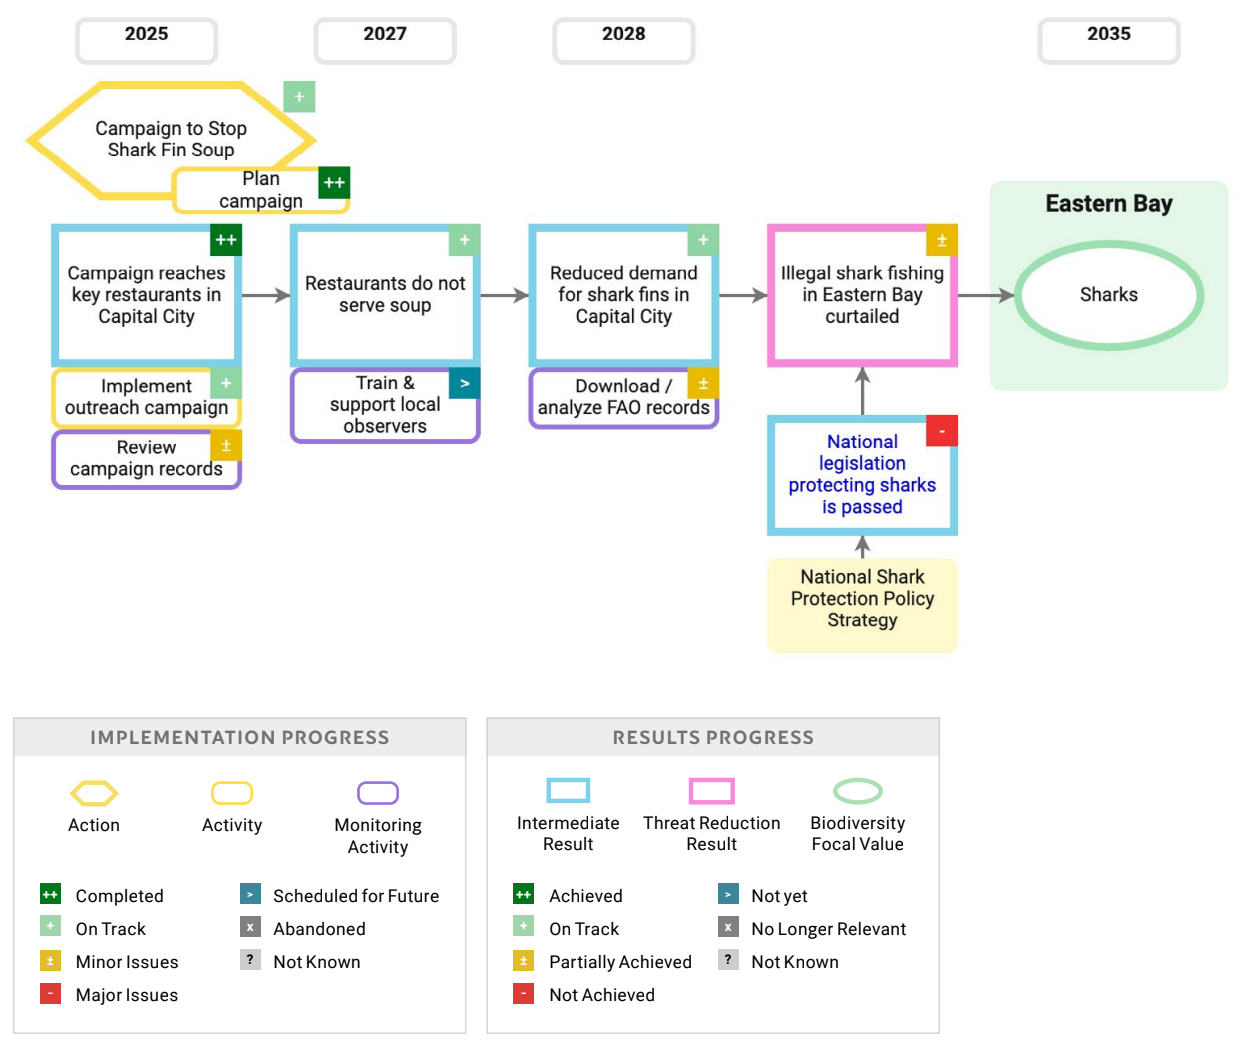The height and width of the screenshot is (1052, 1242).
Task: Click the Scheduled for Future legend icon
Action: point(250,894)
